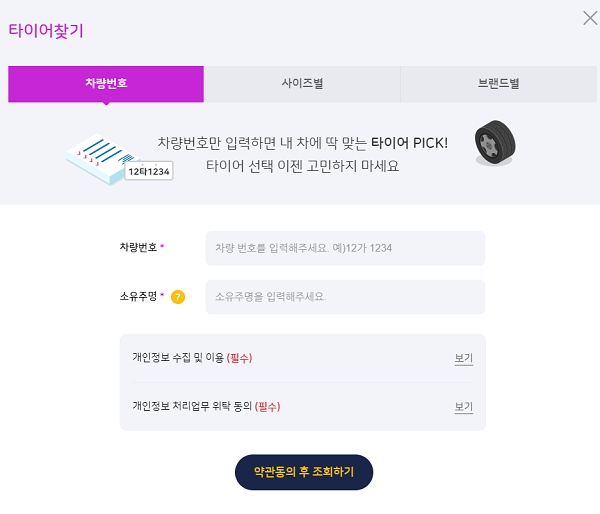Viewport: 600px width, 514px height.
Task: Select the 차량번호 tab
Action: (106, 83)
